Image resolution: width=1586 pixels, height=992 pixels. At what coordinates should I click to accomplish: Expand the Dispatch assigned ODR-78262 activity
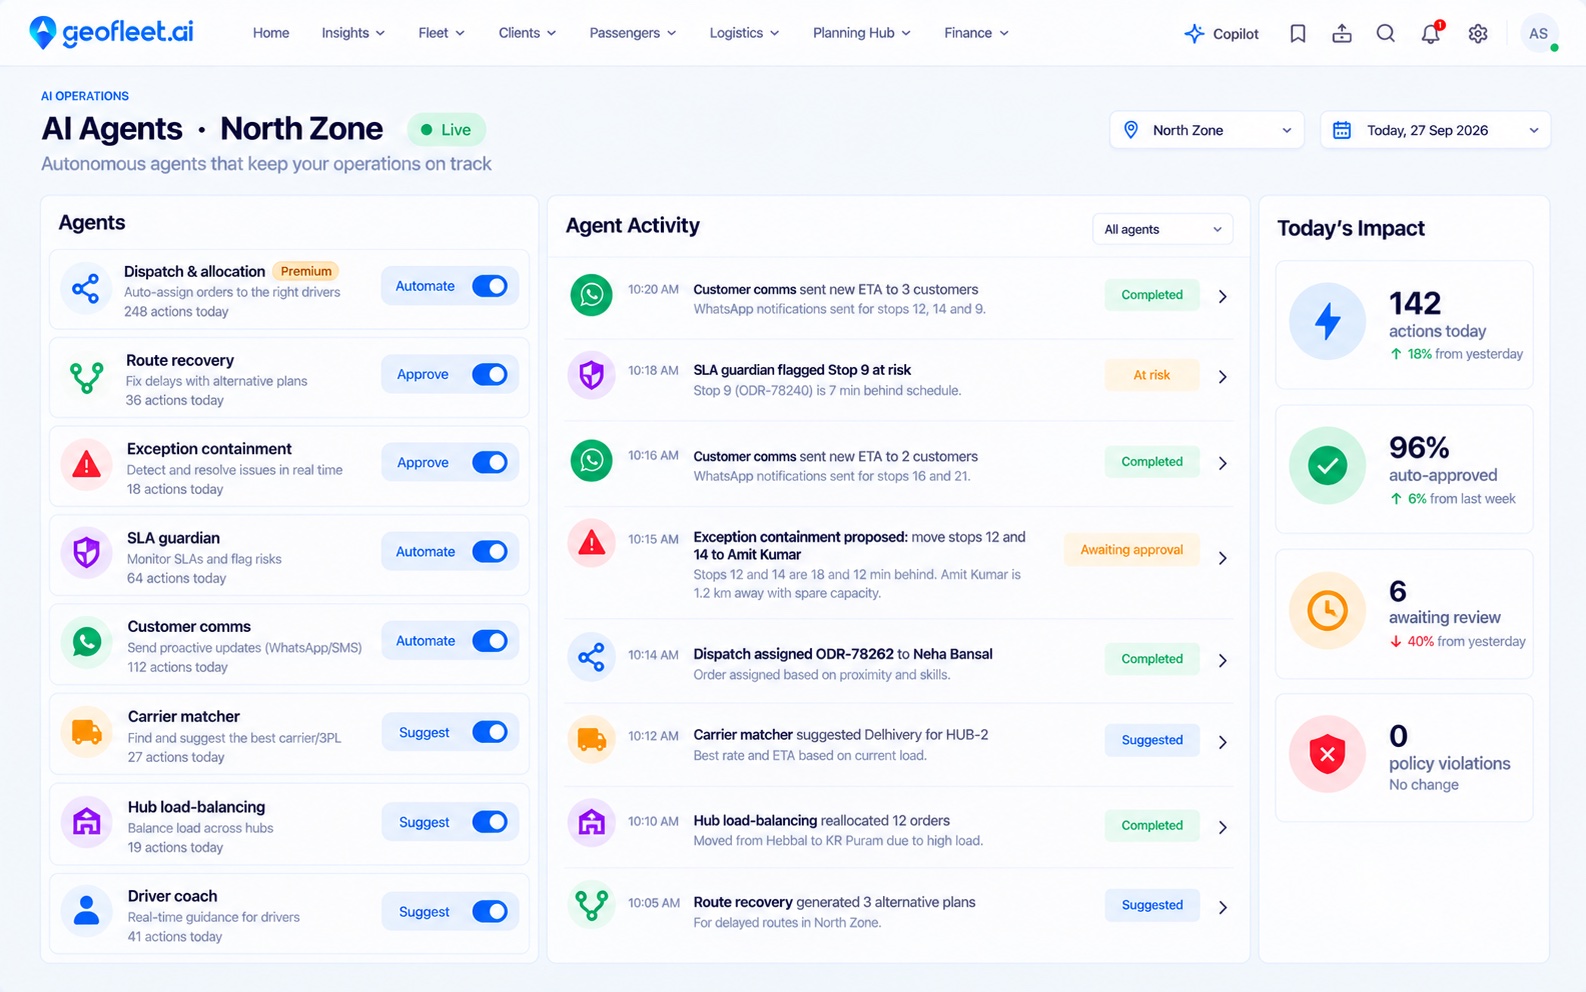click(x=1222, y=660)
